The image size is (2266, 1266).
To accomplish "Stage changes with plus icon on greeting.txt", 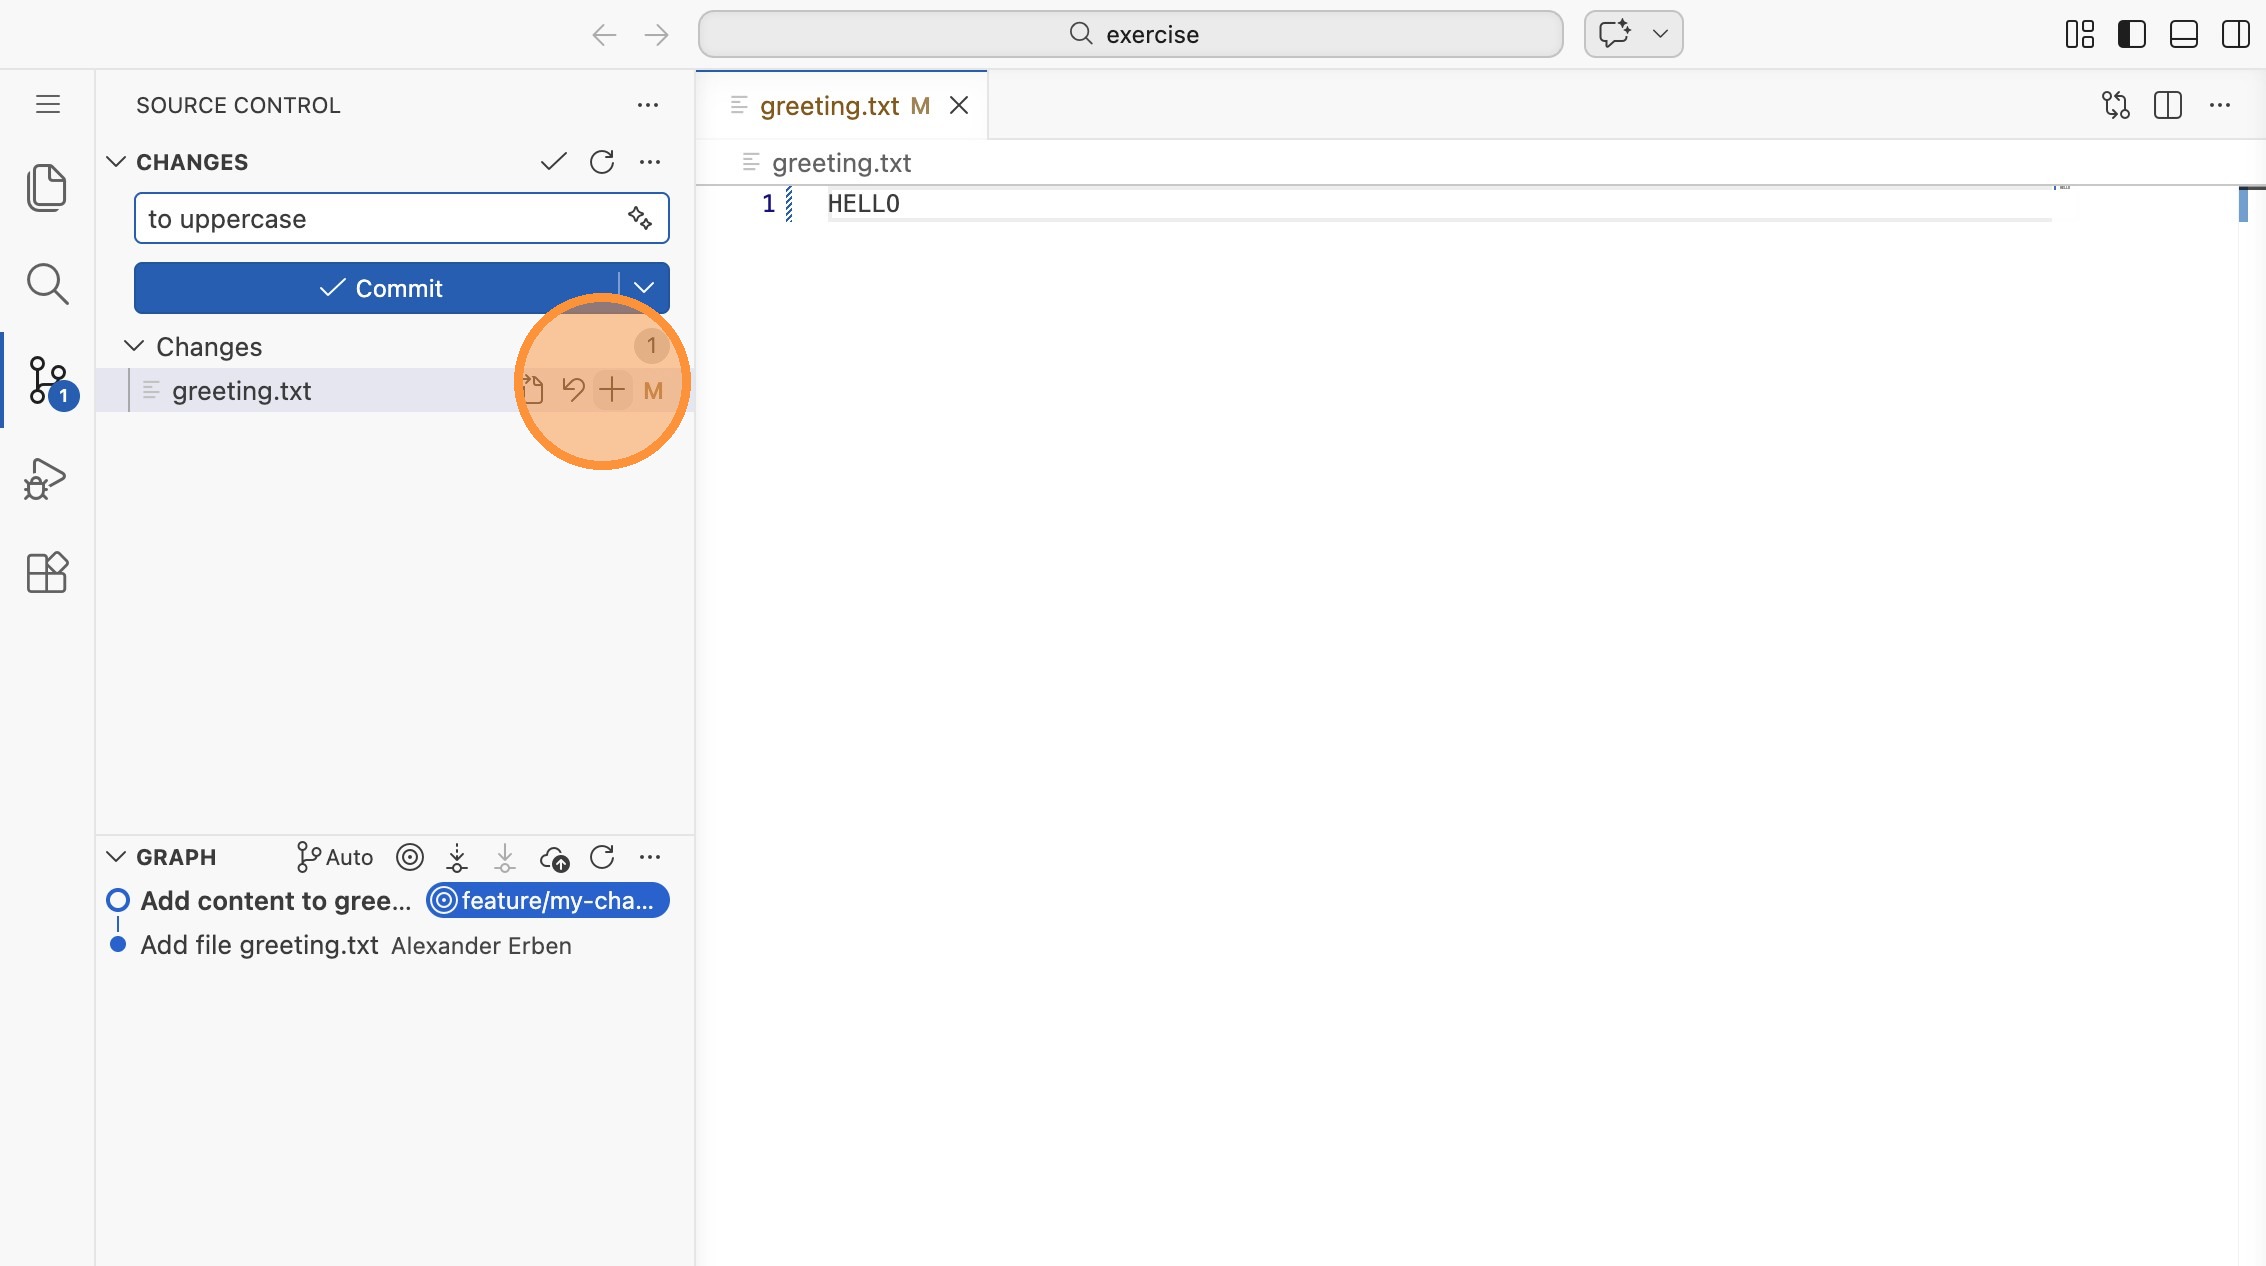I will point(611,390).
